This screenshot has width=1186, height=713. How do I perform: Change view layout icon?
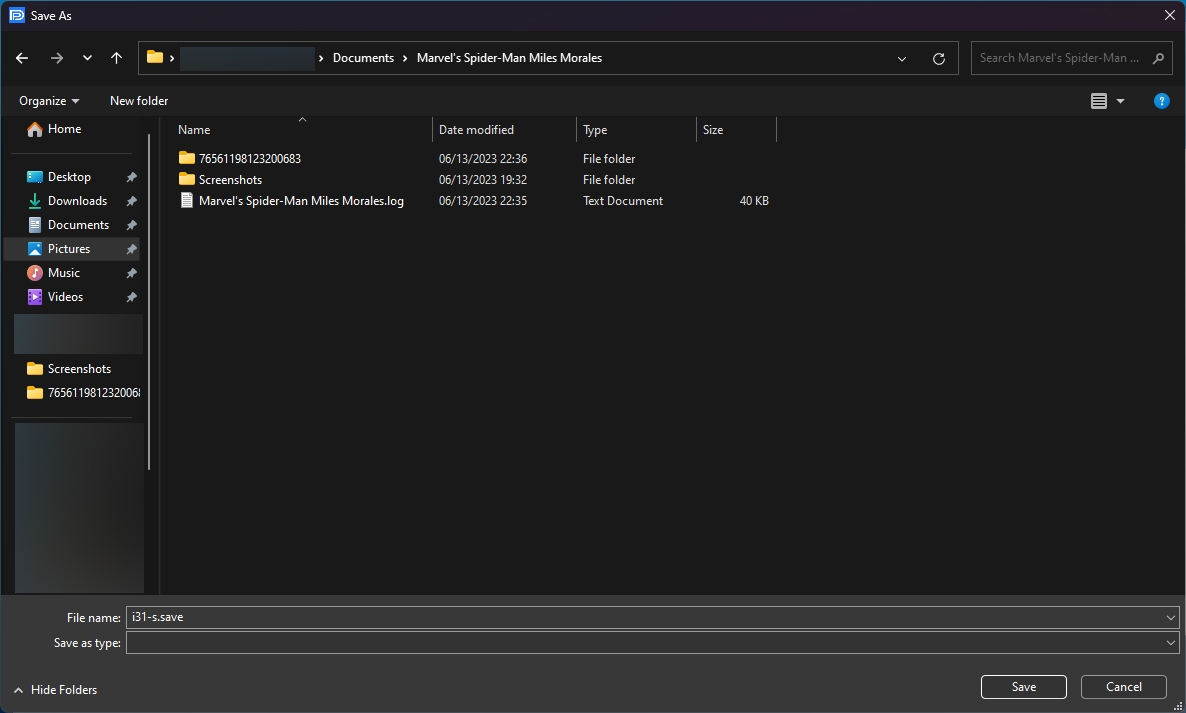coord(1099,101)
